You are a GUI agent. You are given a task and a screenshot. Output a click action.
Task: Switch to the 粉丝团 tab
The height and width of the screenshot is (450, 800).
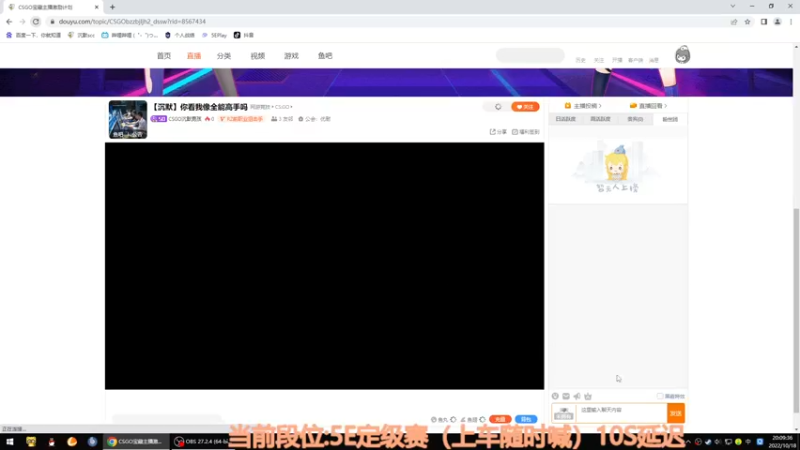(670, 119)
